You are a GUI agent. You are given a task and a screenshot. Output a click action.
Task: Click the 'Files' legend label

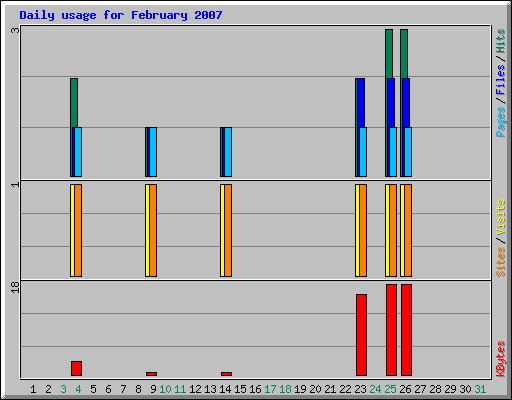point(500,79)
